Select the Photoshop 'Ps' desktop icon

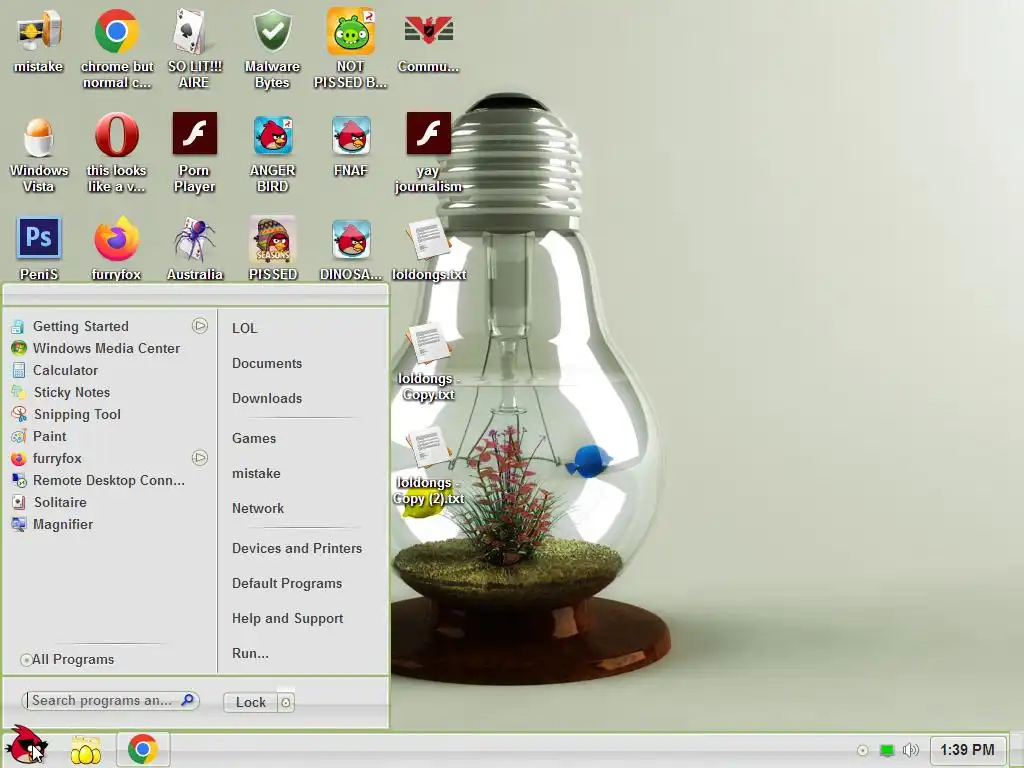click(39, 238)
